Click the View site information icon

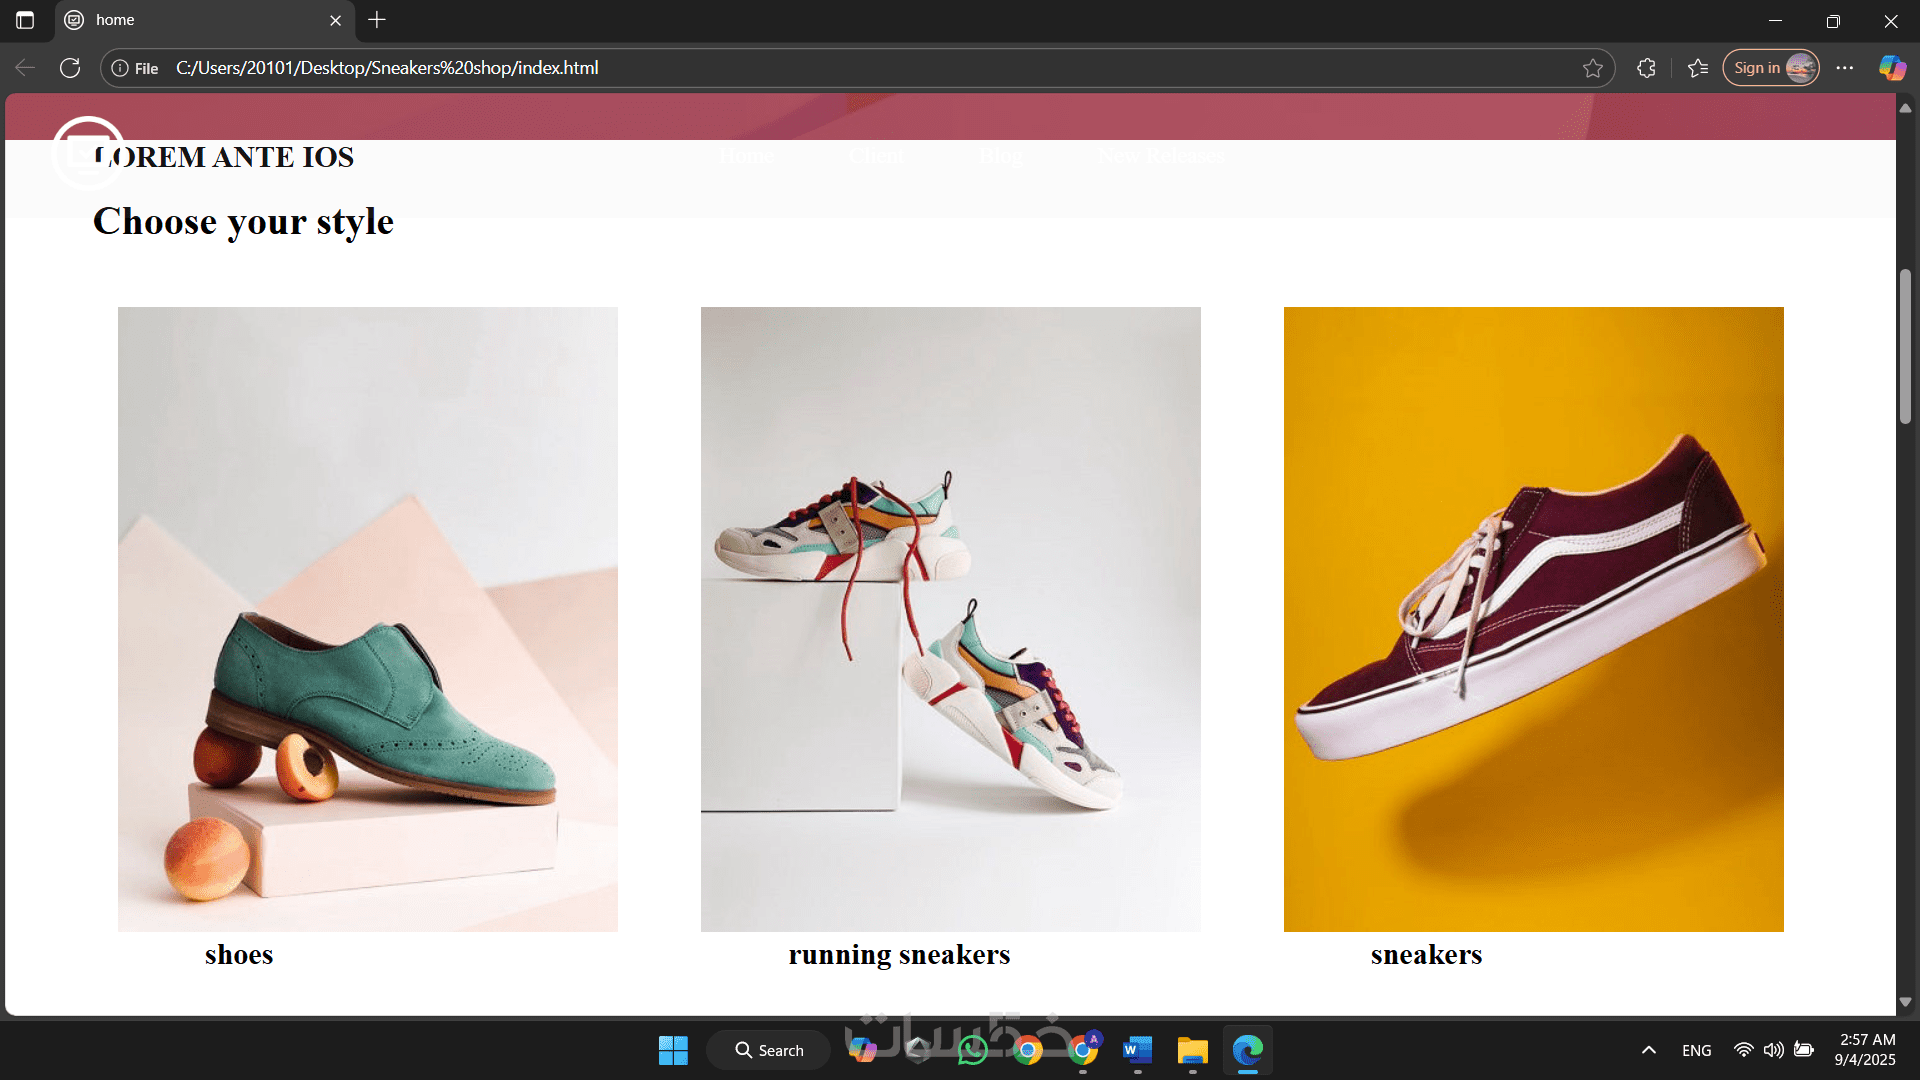pyautogui.click(x=120, y=68)
